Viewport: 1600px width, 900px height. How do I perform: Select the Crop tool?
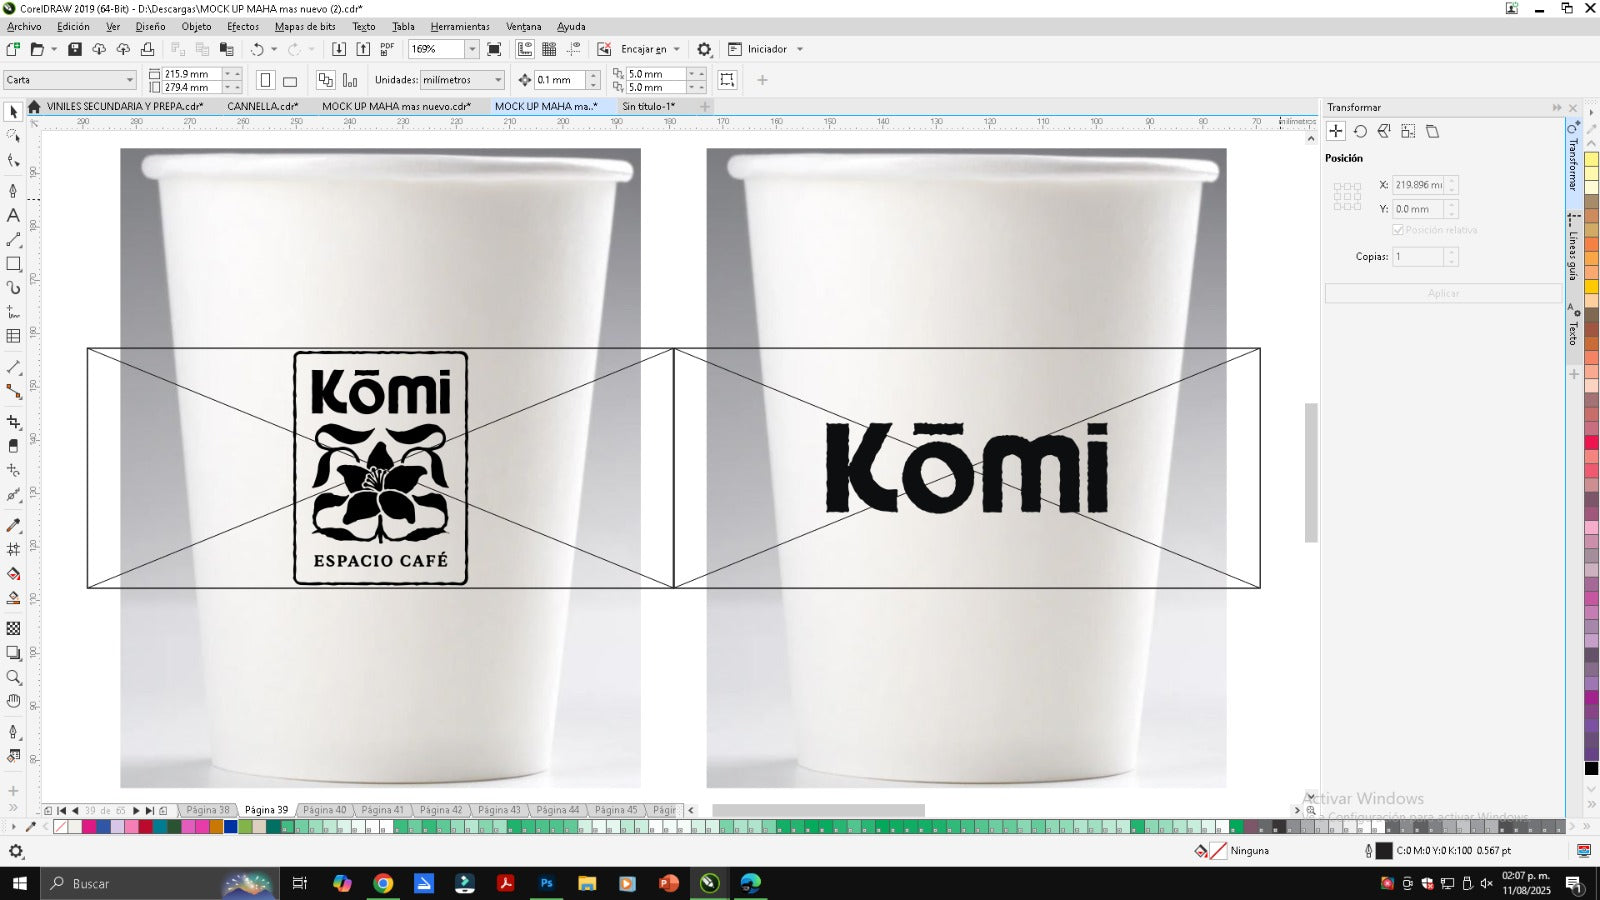[x=13, y=423]
